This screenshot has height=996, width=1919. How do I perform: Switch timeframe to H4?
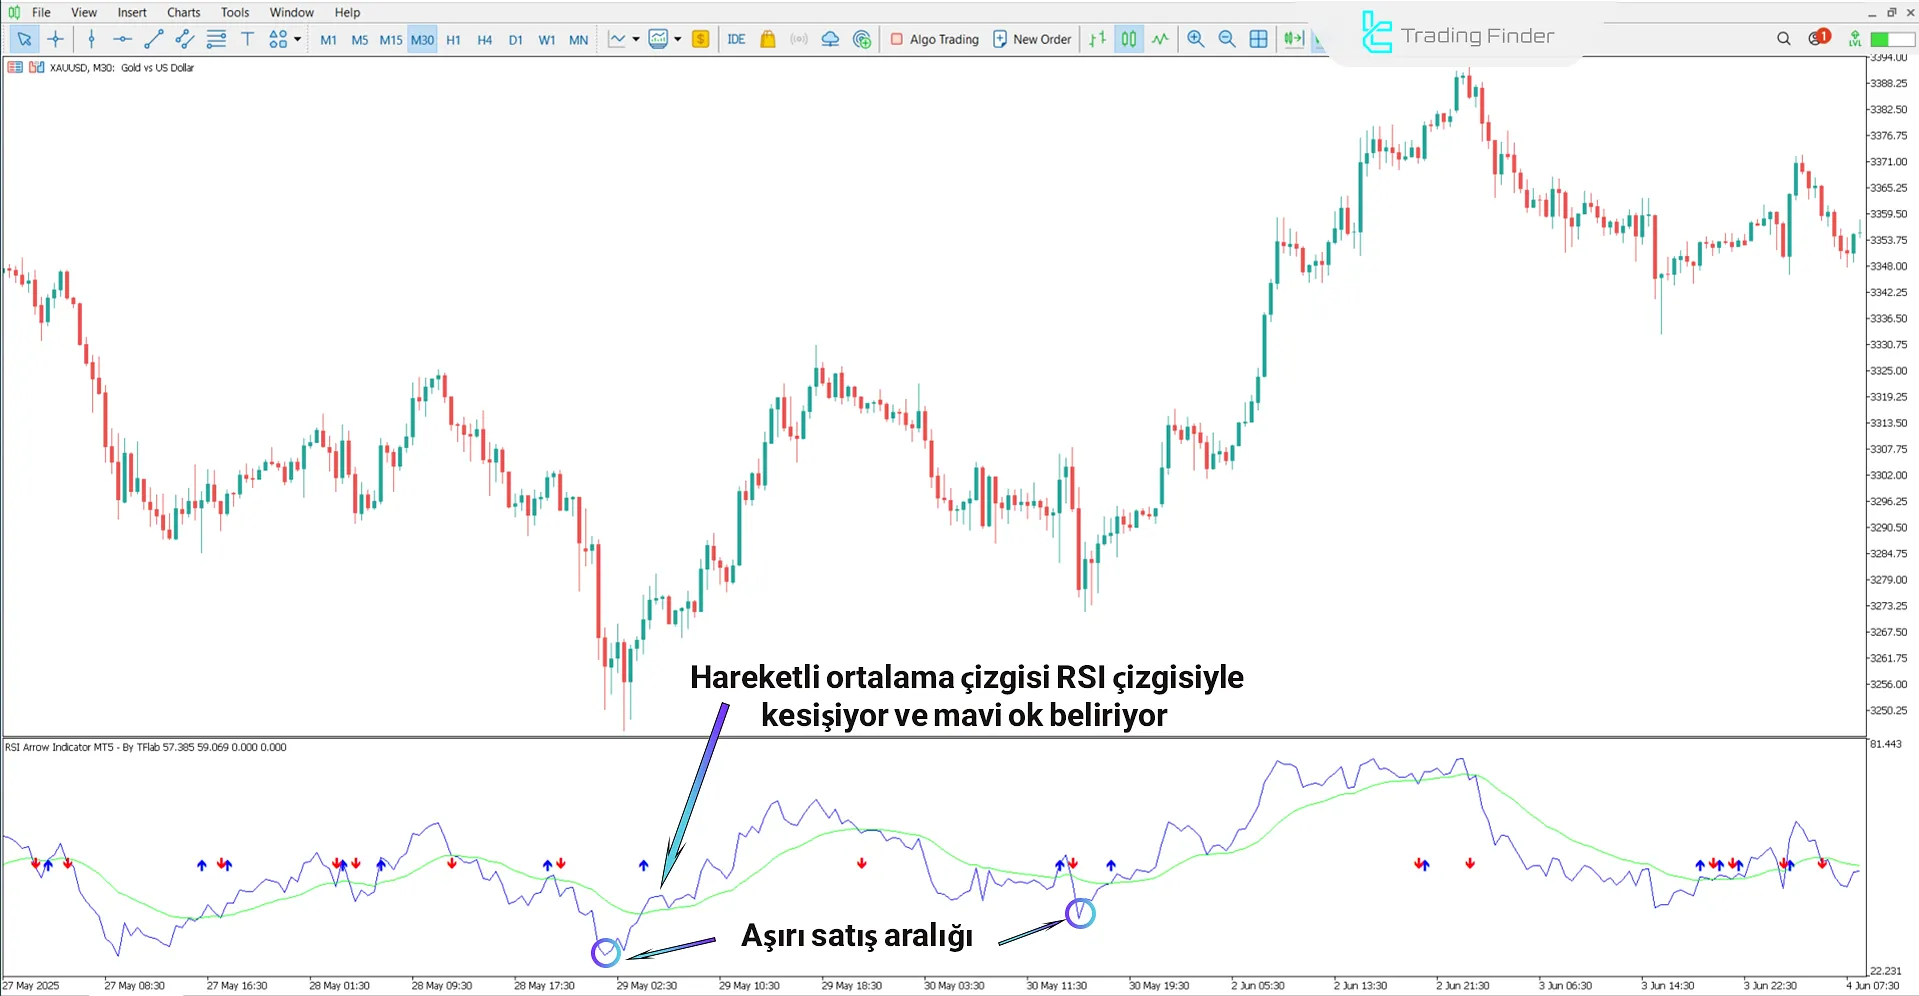(x=484, y=39)
